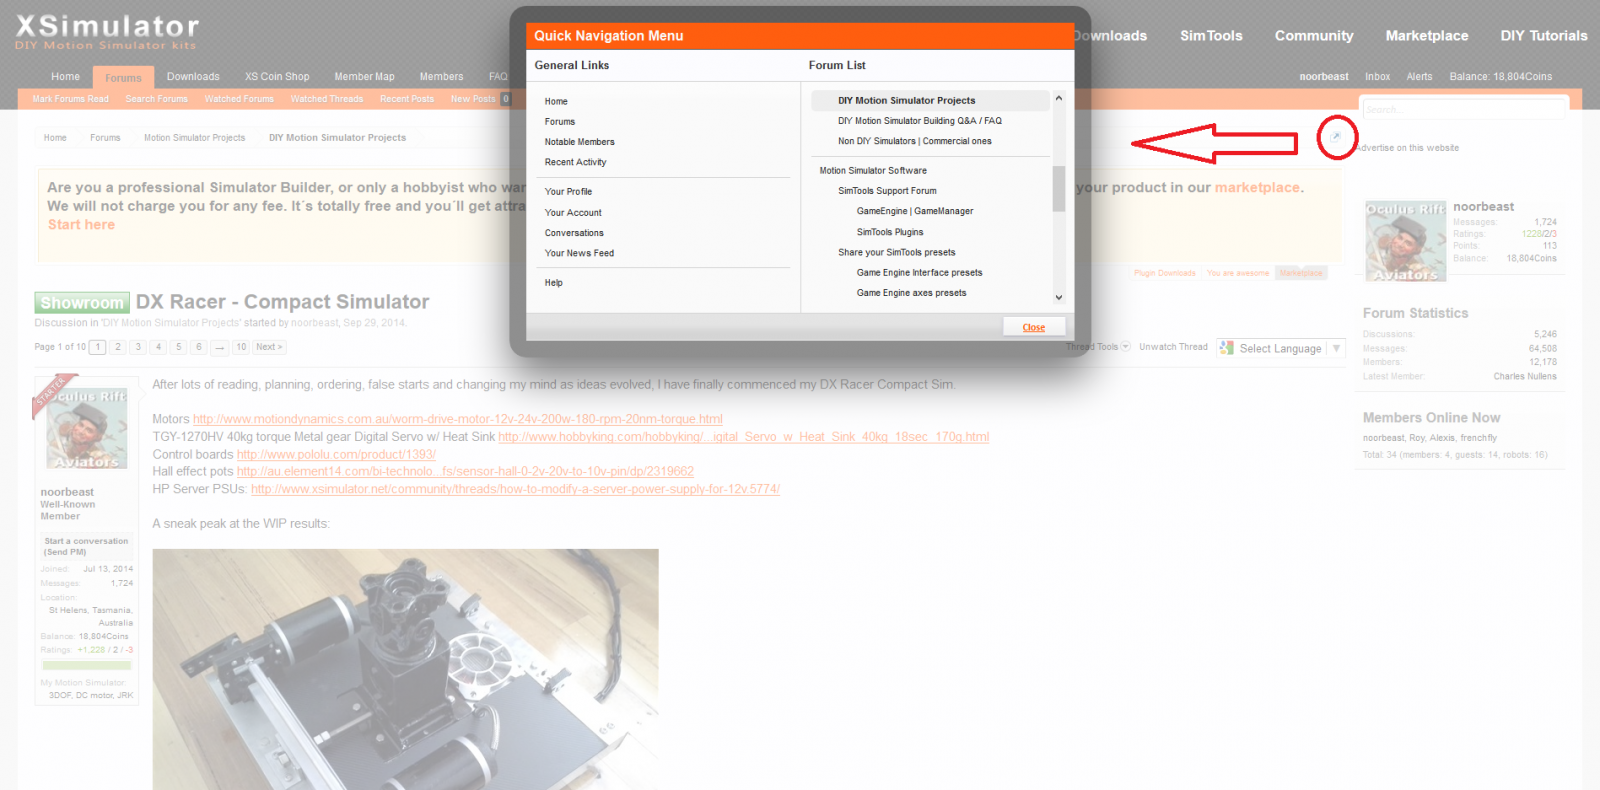The width and height of the screenshot is (1600, 790).
Task: Open Watched Threads link
Action: coord(326,99)
